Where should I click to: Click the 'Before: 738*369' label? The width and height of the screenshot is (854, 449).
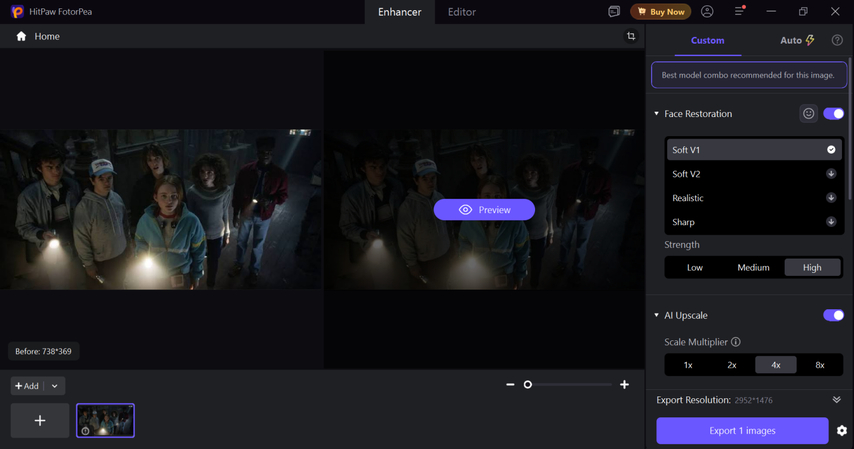44,351
